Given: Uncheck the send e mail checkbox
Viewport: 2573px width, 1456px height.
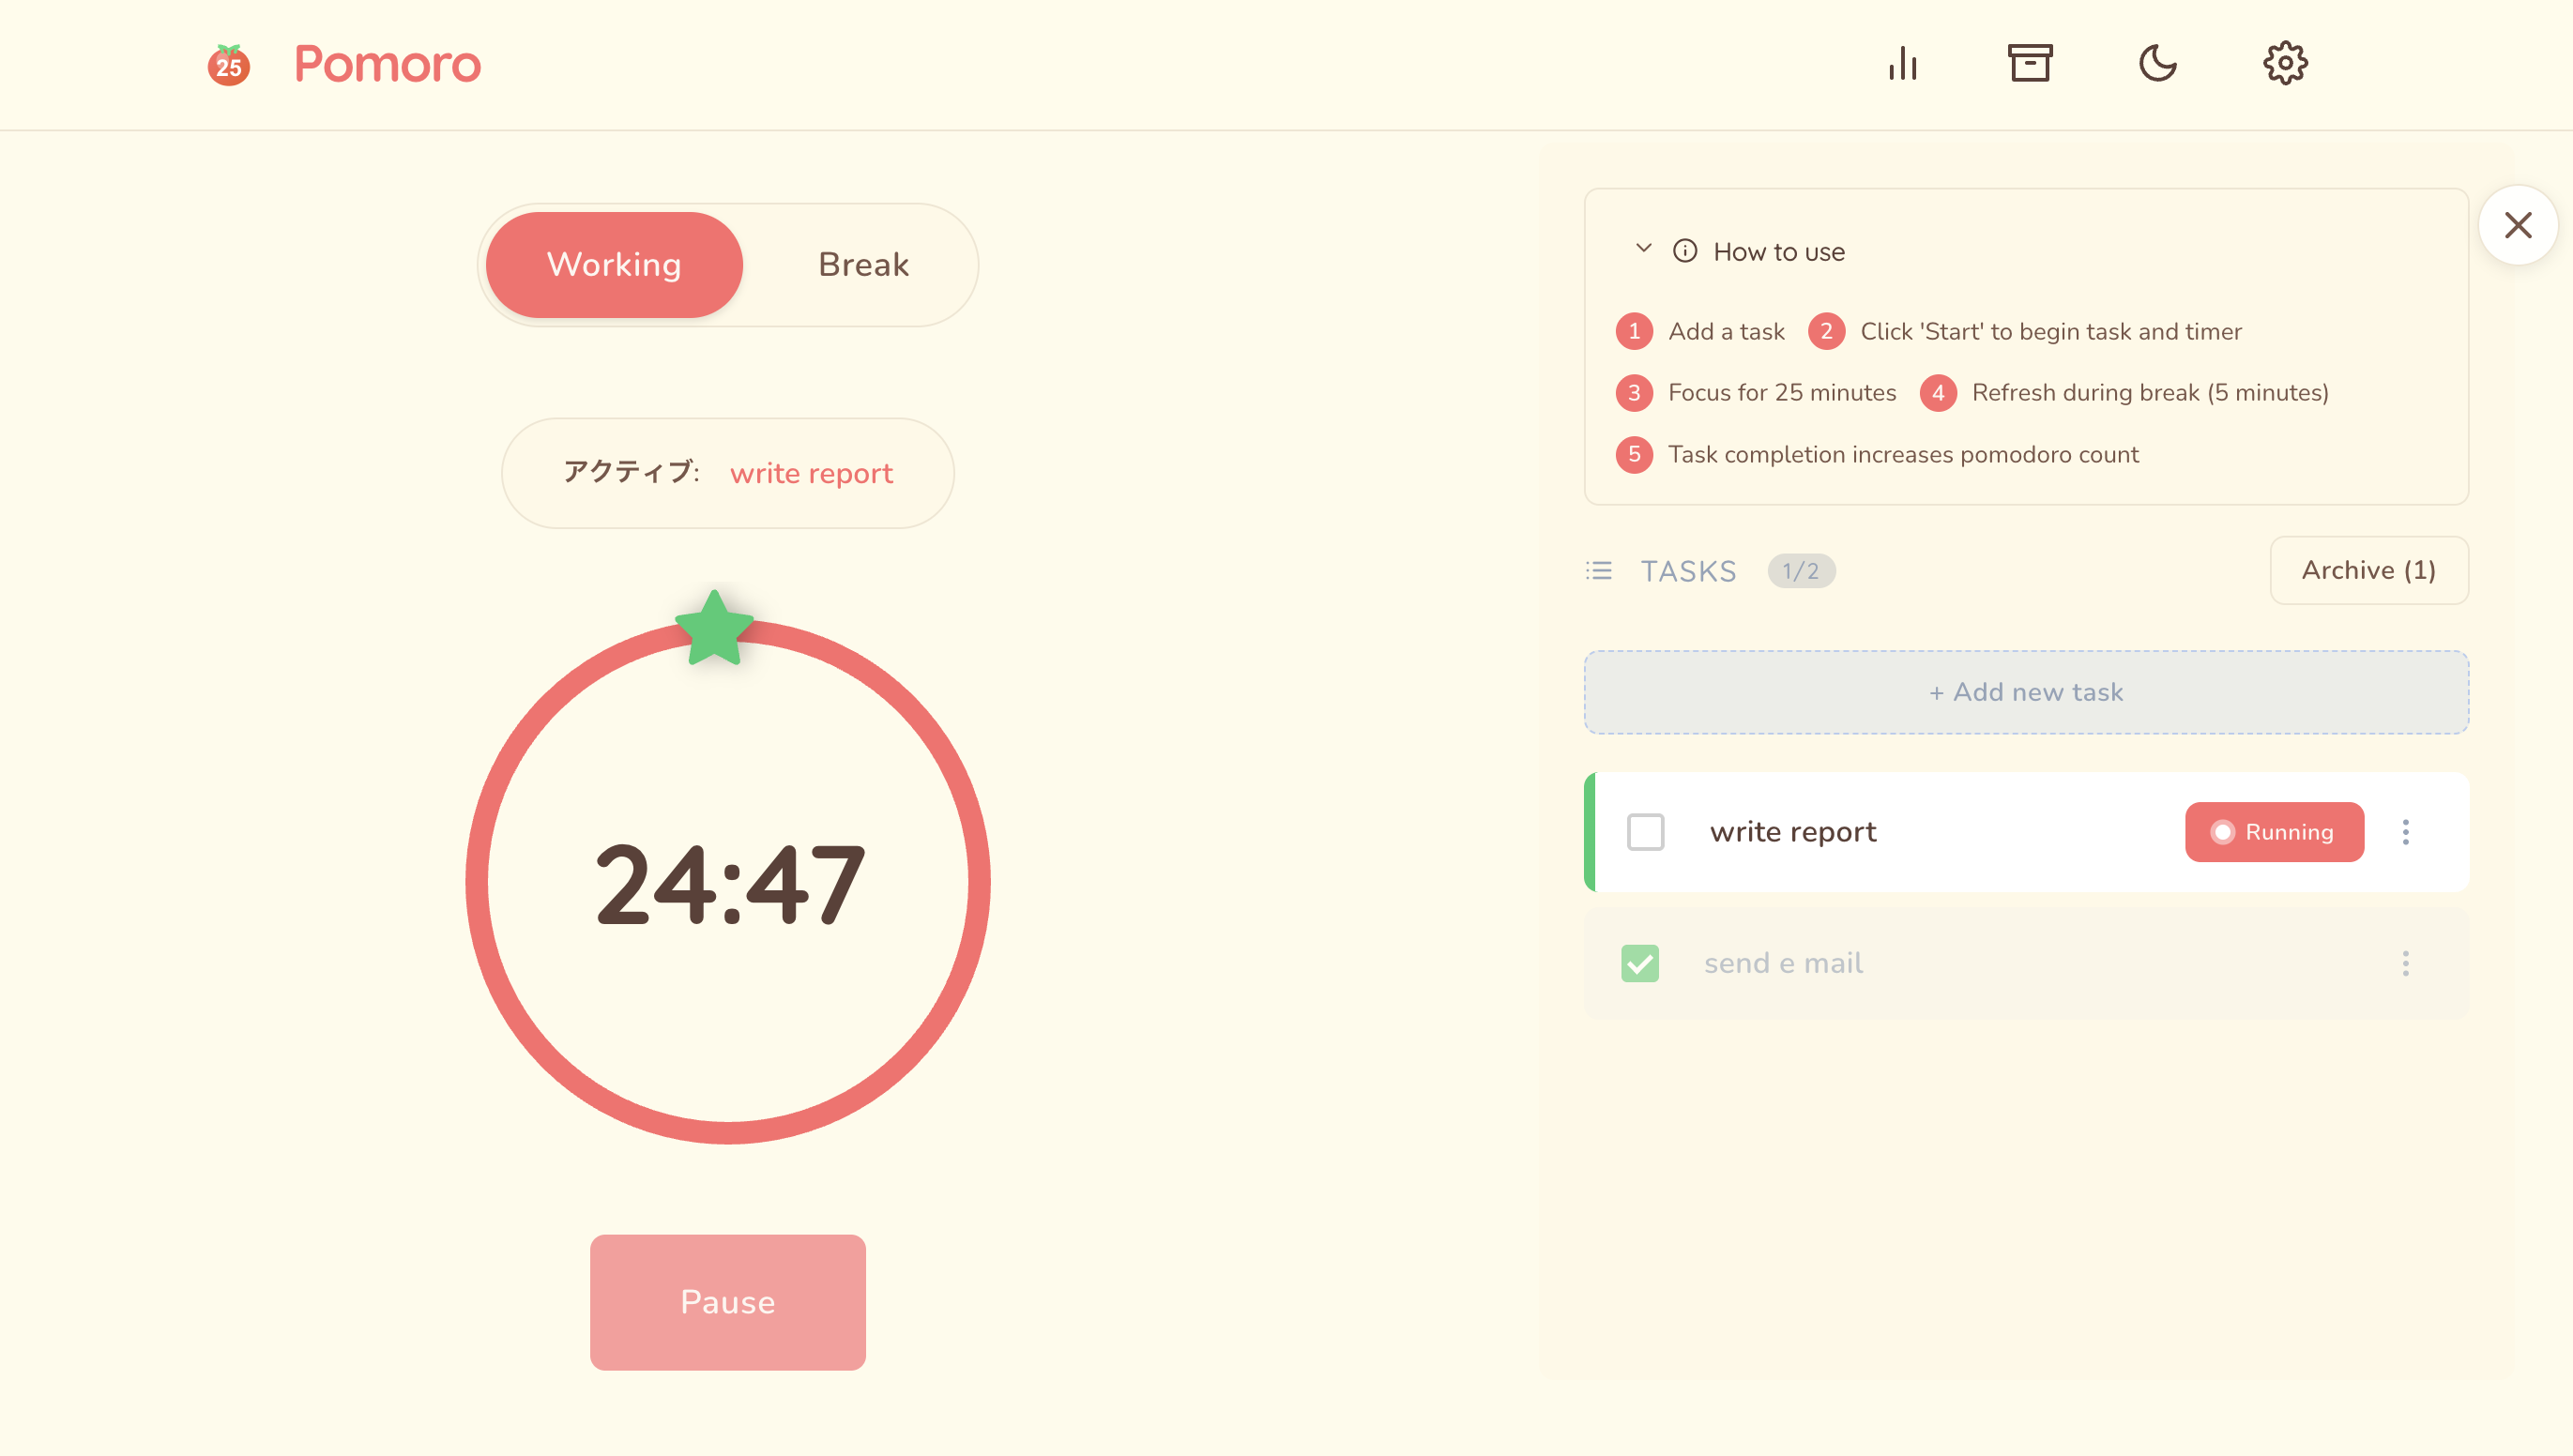Looking at the screenshot, I should pos(1641,962).
